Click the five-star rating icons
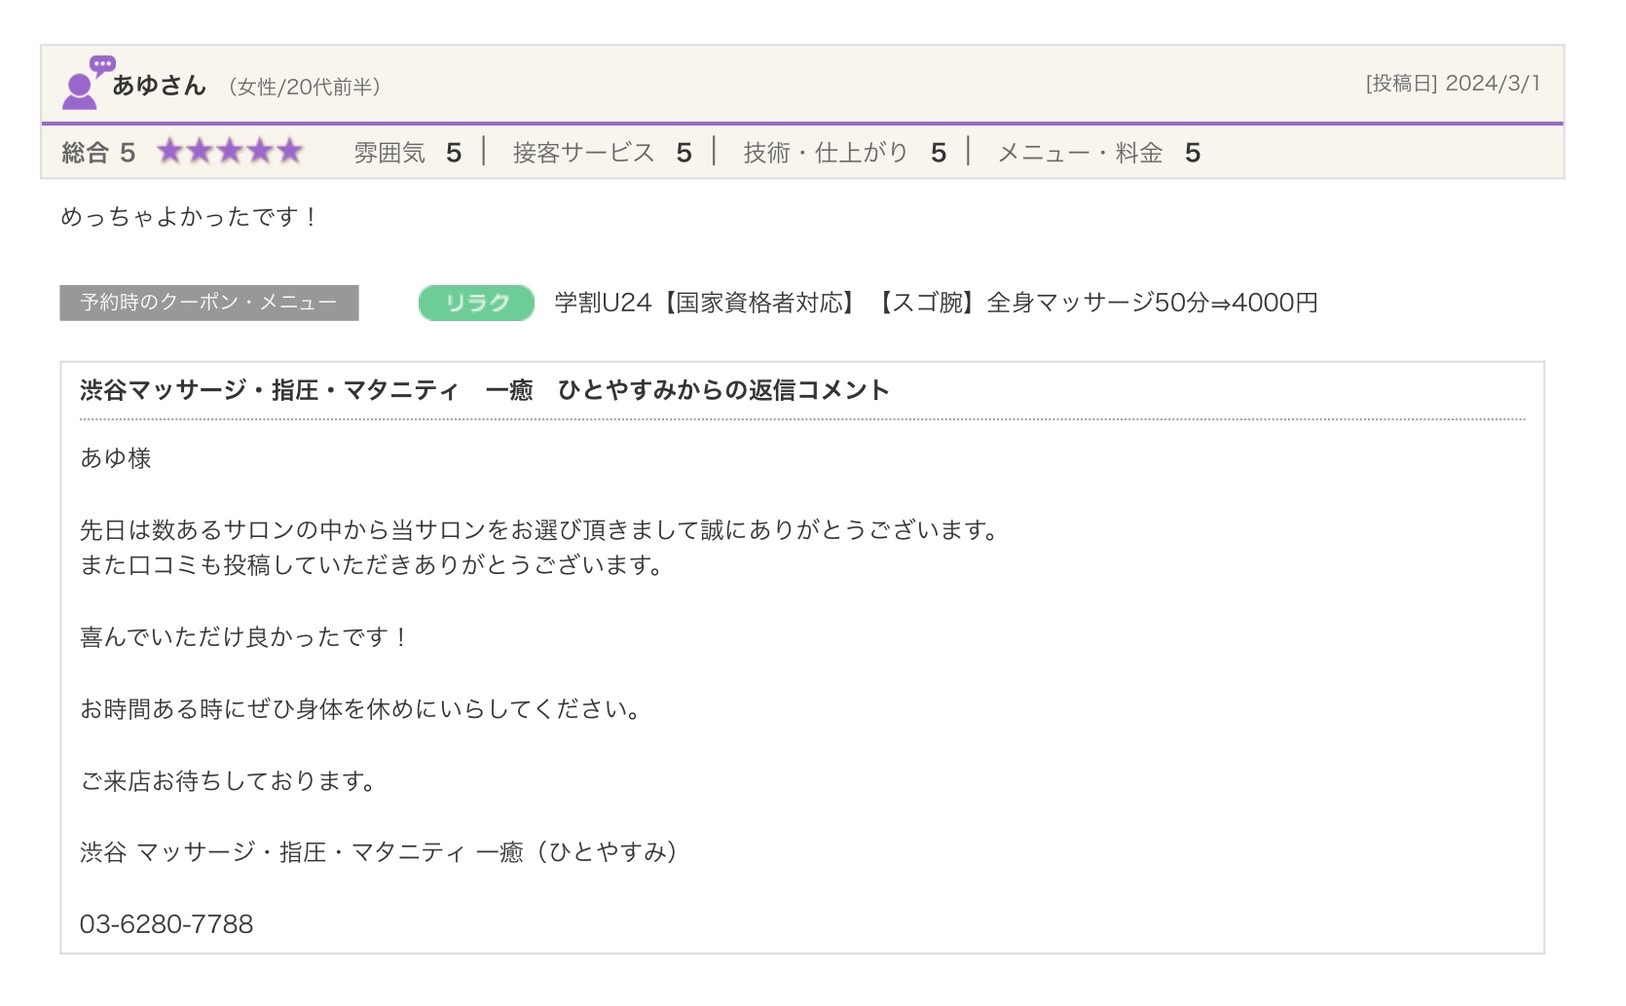Screen dimensions: 1626x1006 (230, 151)
